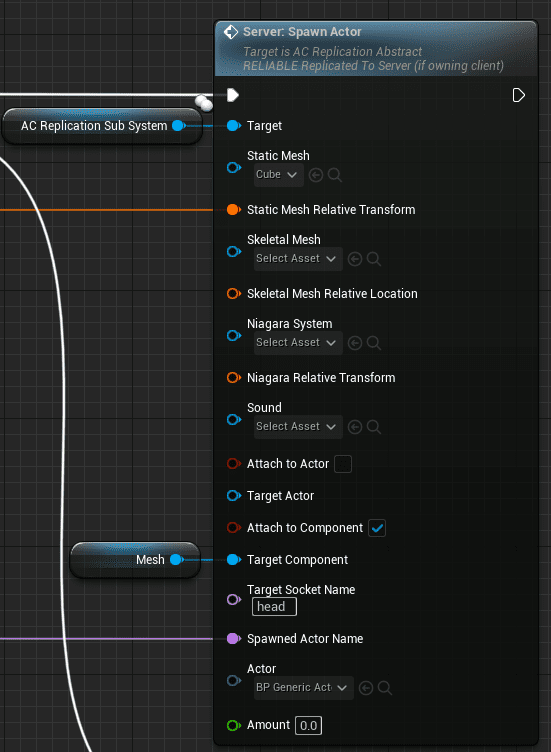Viewport: 551px width, 752px height.
Task: Click the Target input pin
Action: pos(234,126)
